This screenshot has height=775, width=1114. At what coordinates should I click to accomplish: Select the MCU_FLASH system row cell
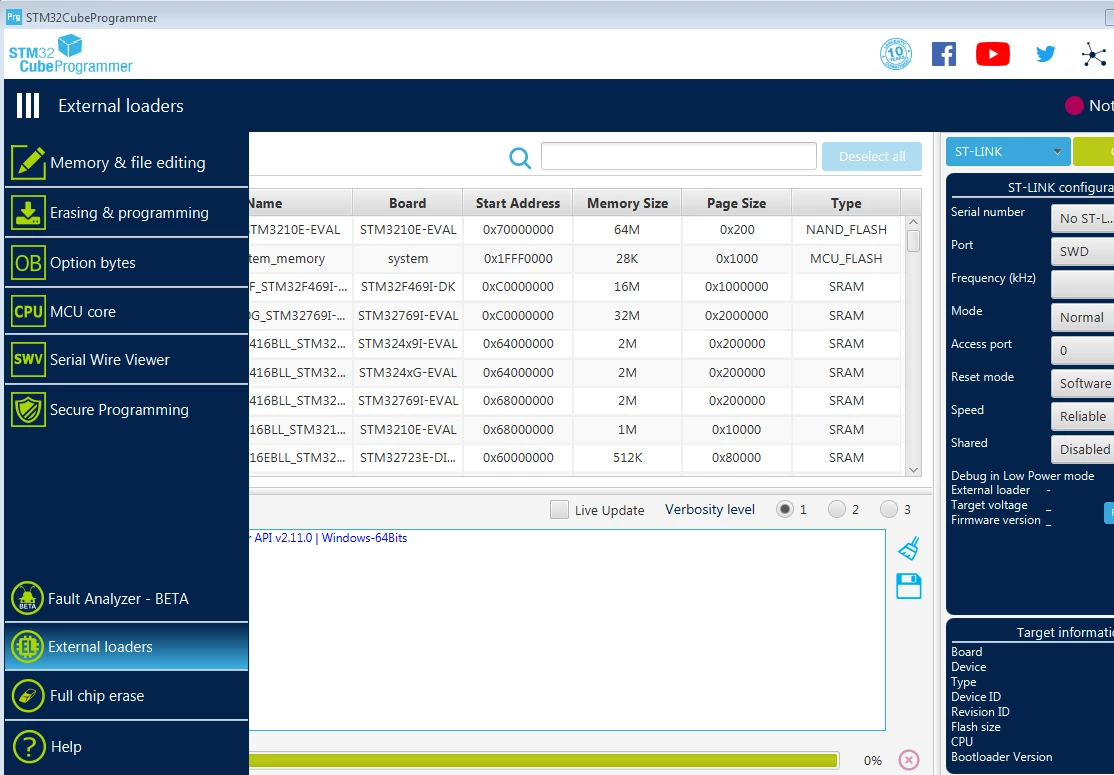[846, 259]
